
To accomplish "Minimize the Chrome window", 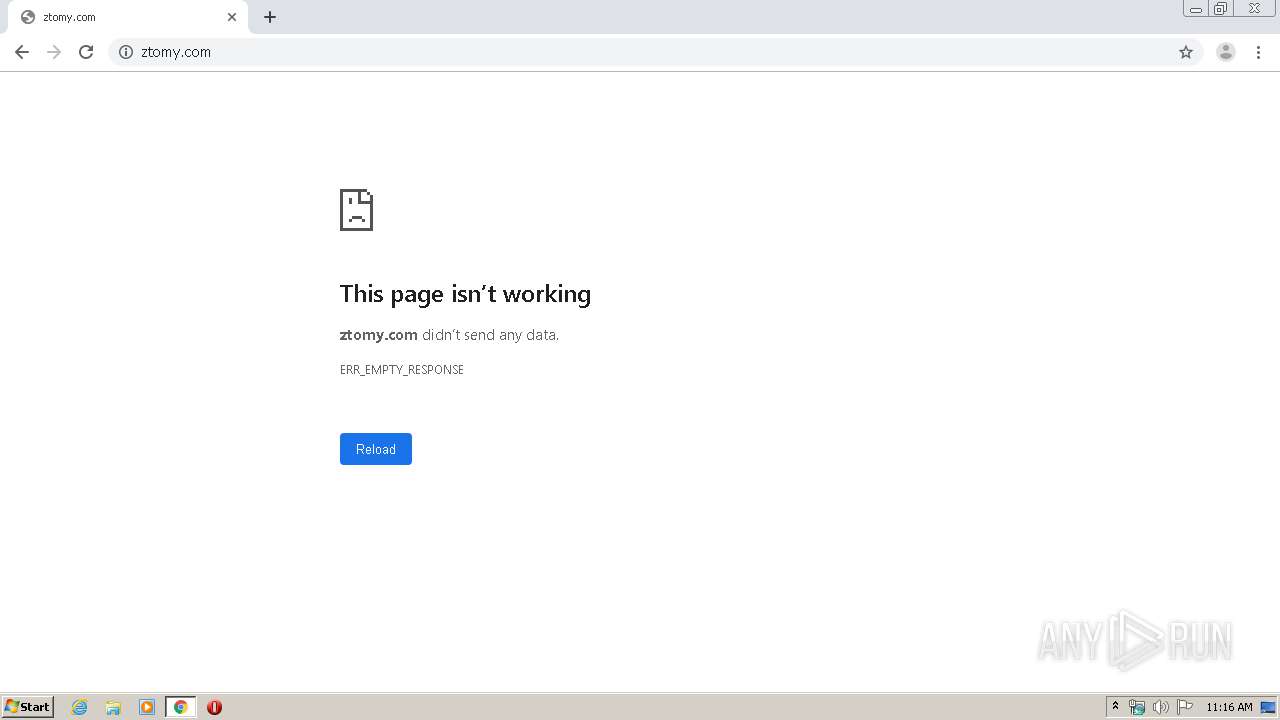I will tap(1196, 9).
